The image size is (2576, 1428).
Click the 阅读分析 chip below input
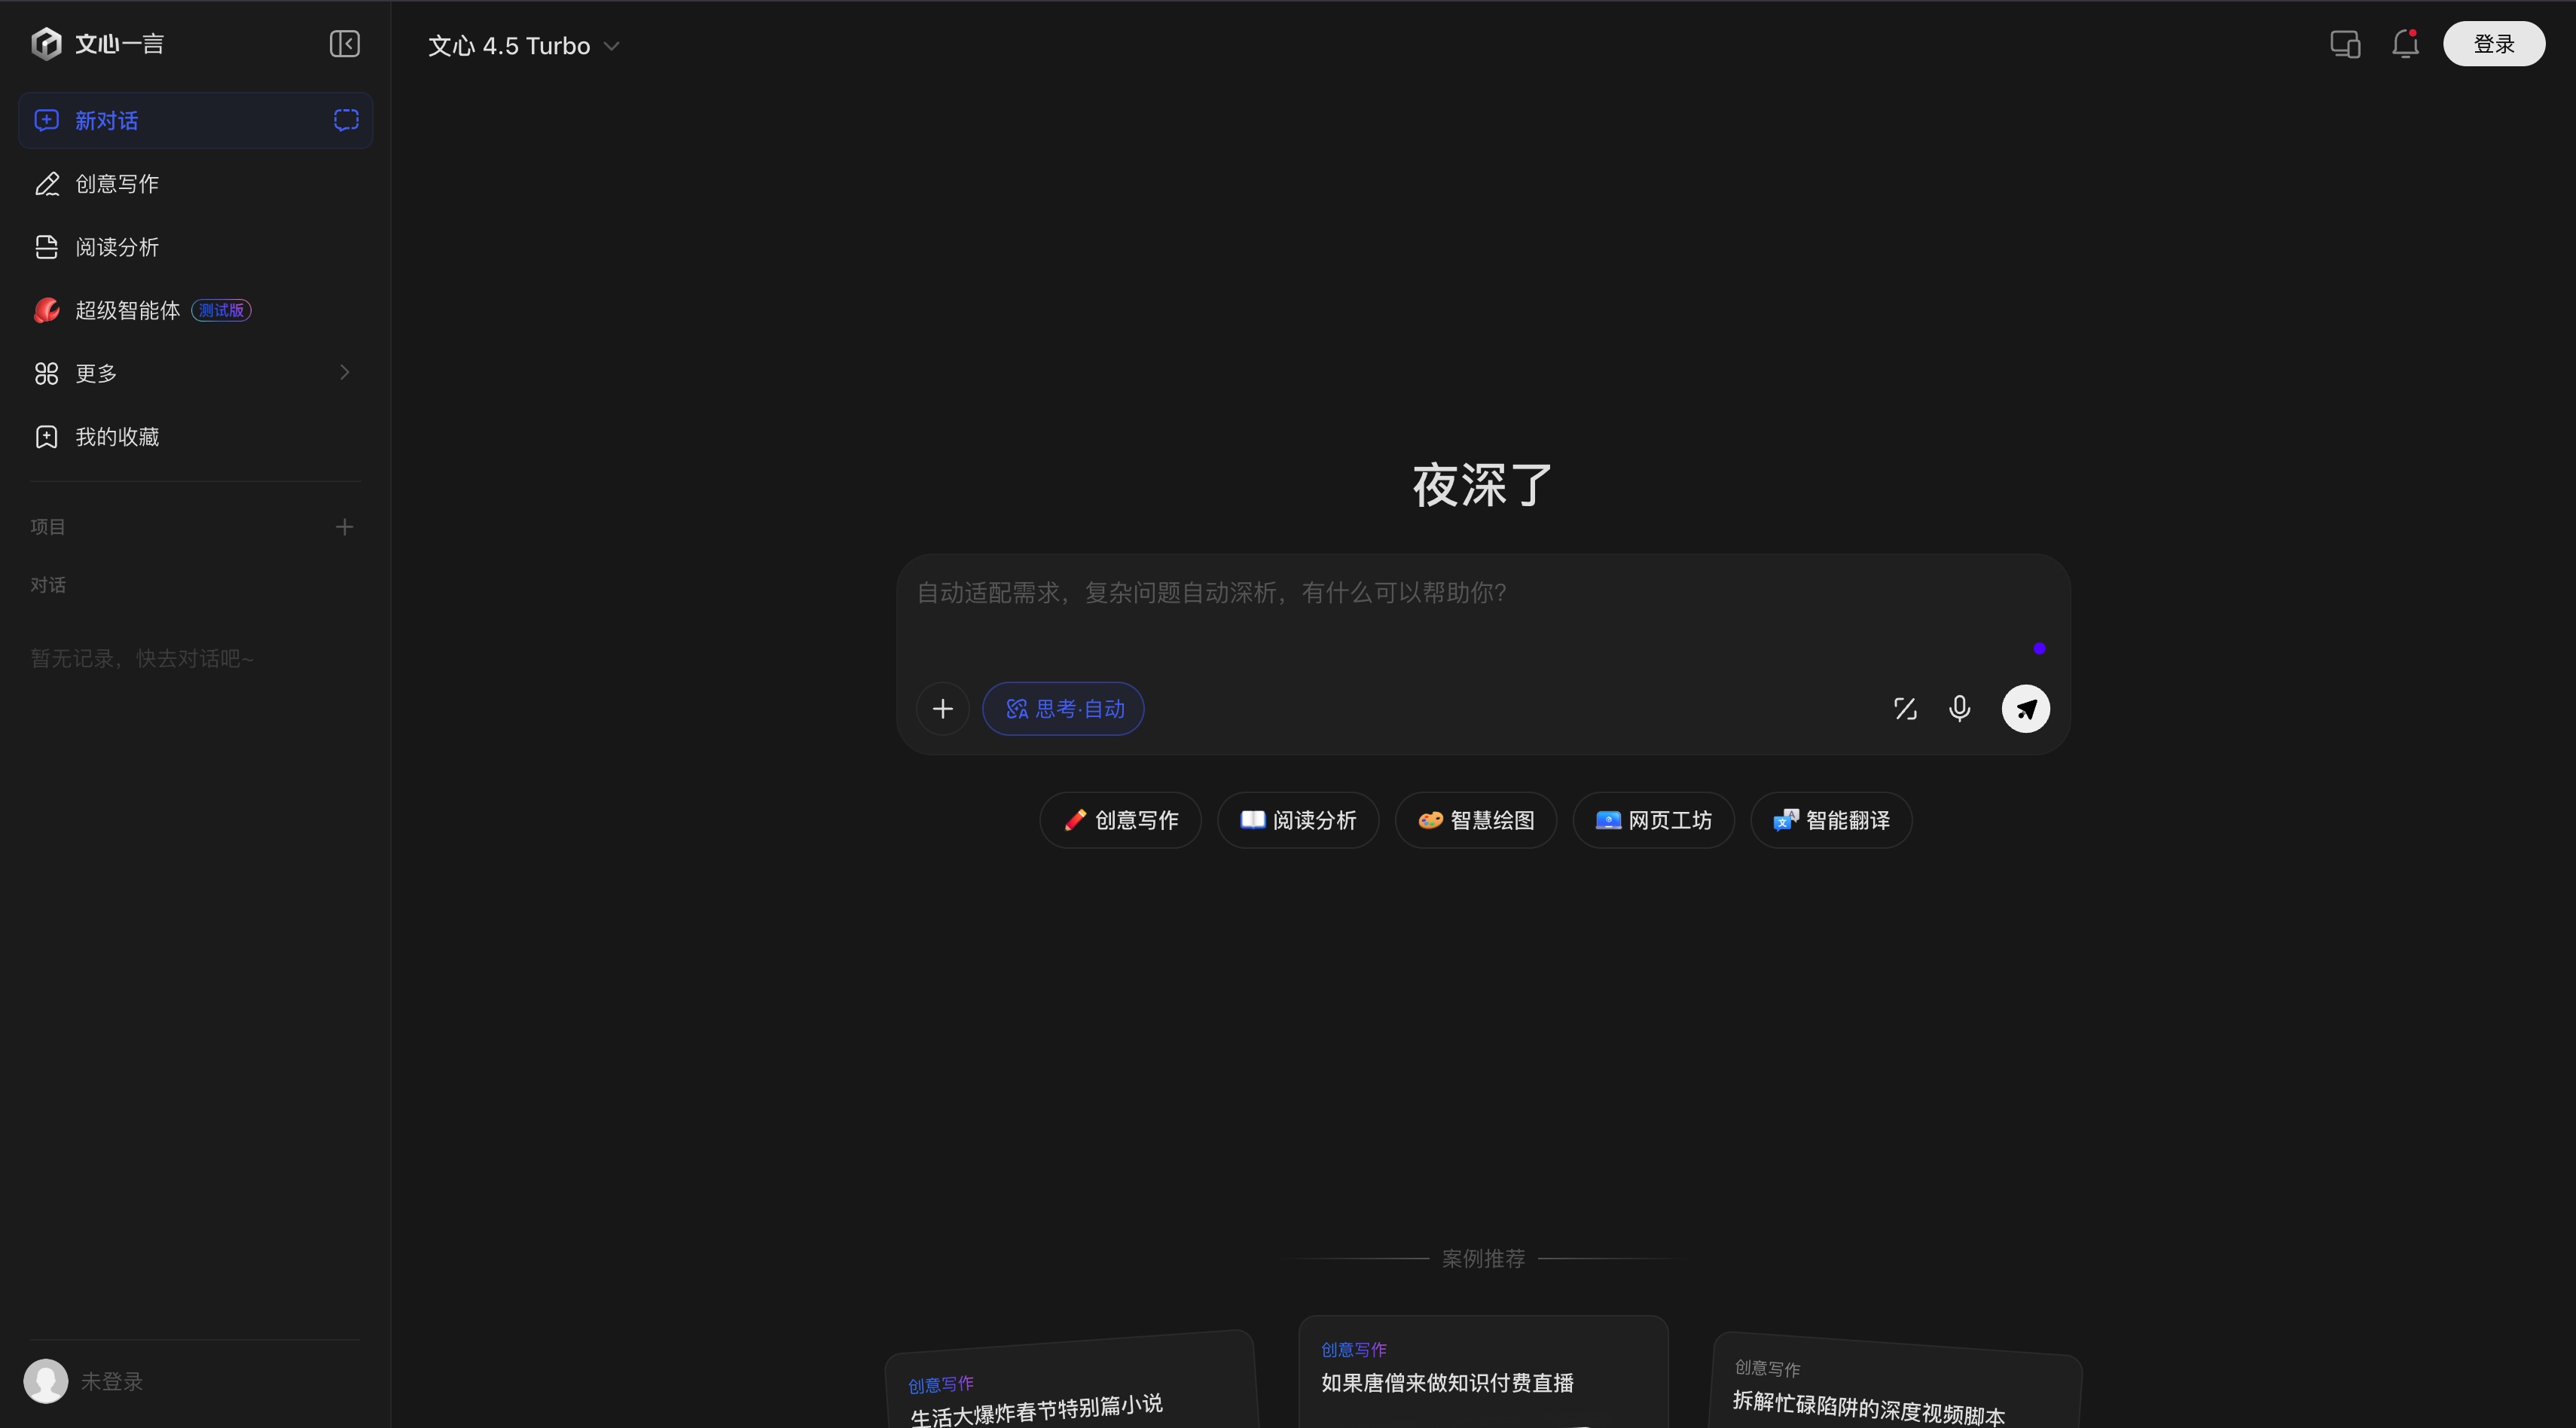[x=1298, y=820]
